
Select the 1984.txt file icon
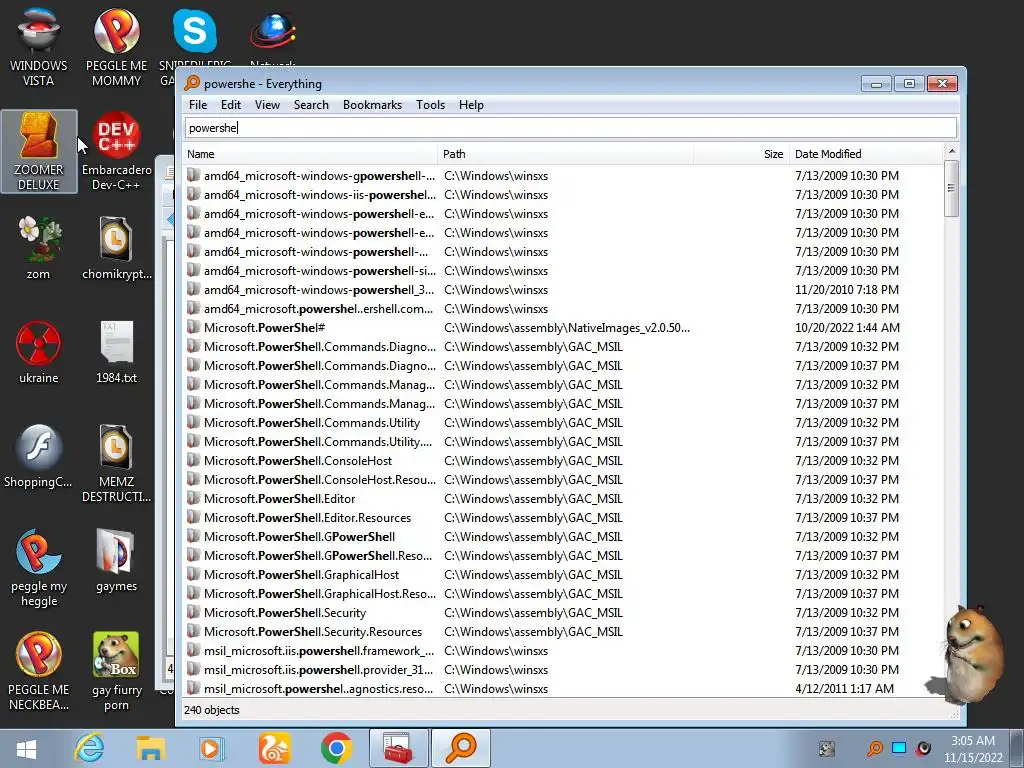116,353
